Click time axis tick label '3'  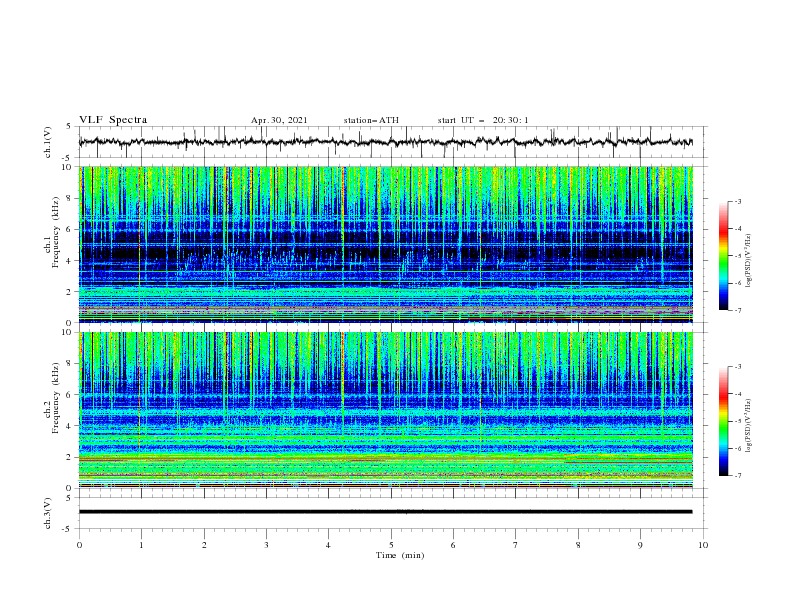[x=266, y=545]
